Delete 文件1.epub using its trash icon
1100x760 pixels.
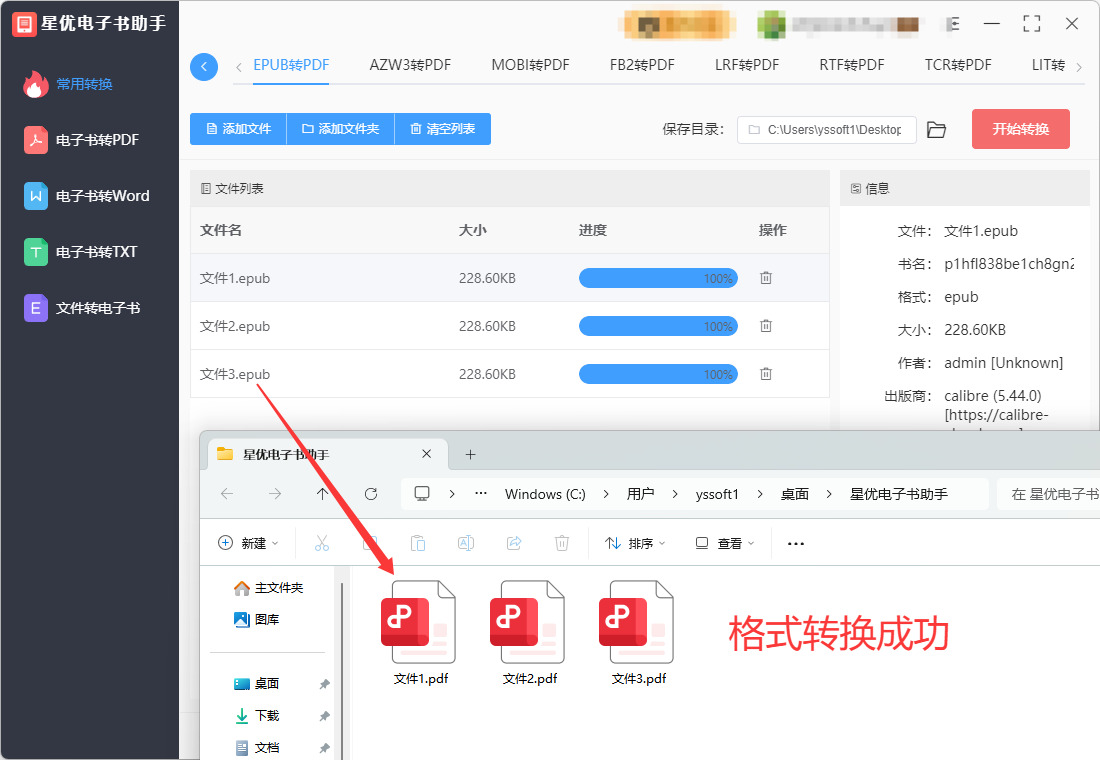point(766,278)
